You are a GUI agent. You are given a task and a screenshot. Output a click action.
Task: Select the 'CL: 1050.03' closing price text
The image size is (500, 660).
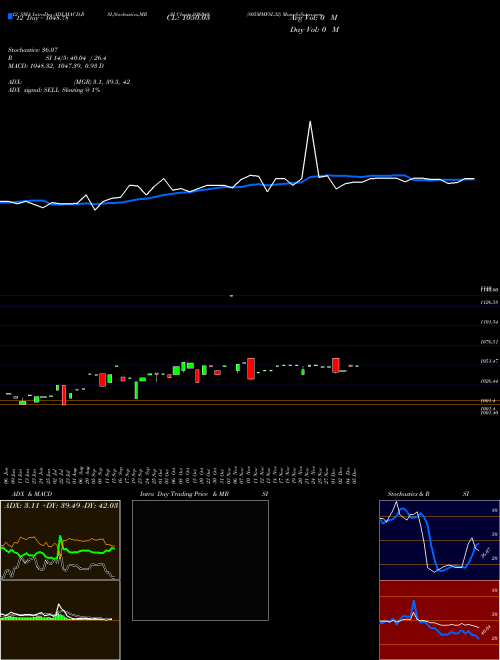[x=188, y=17]
